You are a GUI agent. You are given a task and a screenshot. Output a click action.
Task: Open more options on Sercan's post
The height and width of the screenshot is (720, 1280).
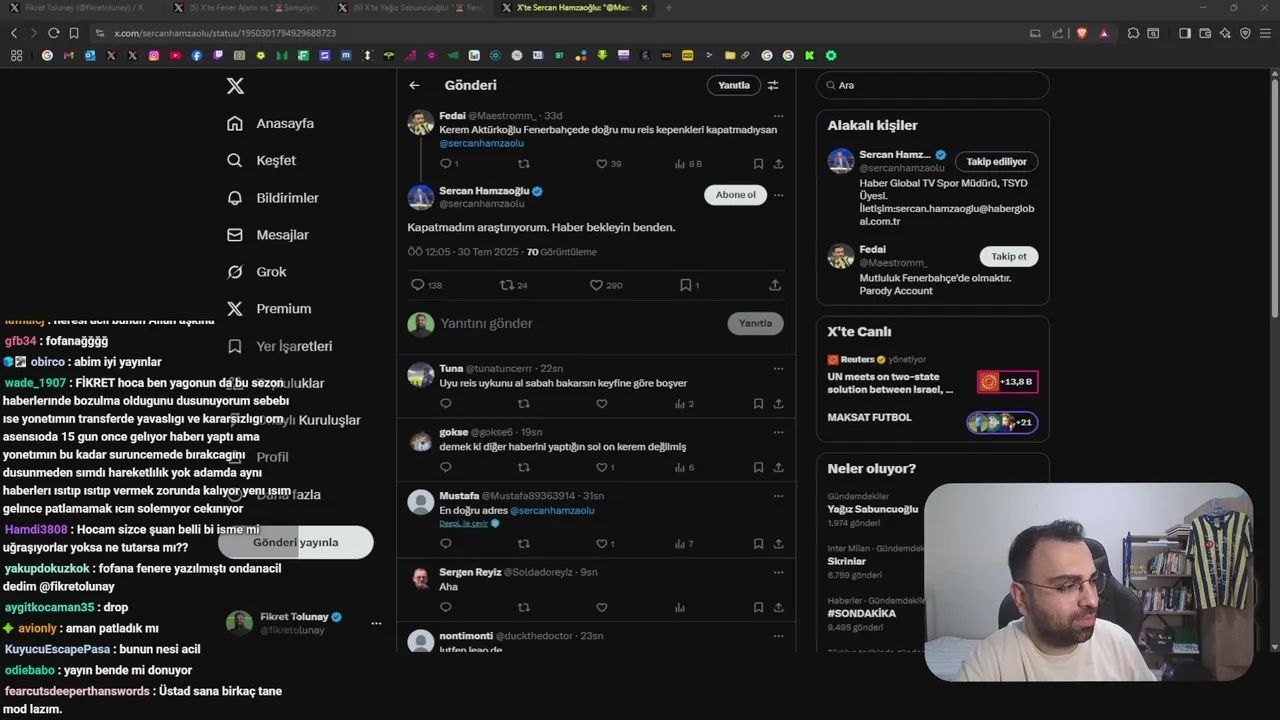778,195
